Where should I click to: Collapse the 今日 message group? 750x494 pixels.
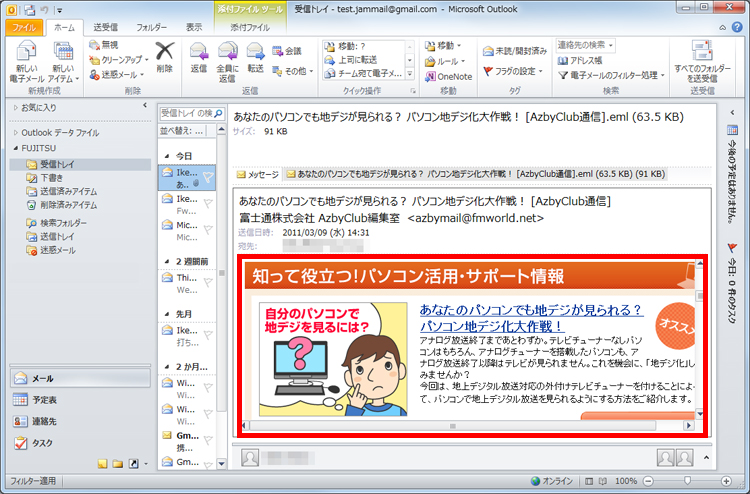click(x=167, y=156)
